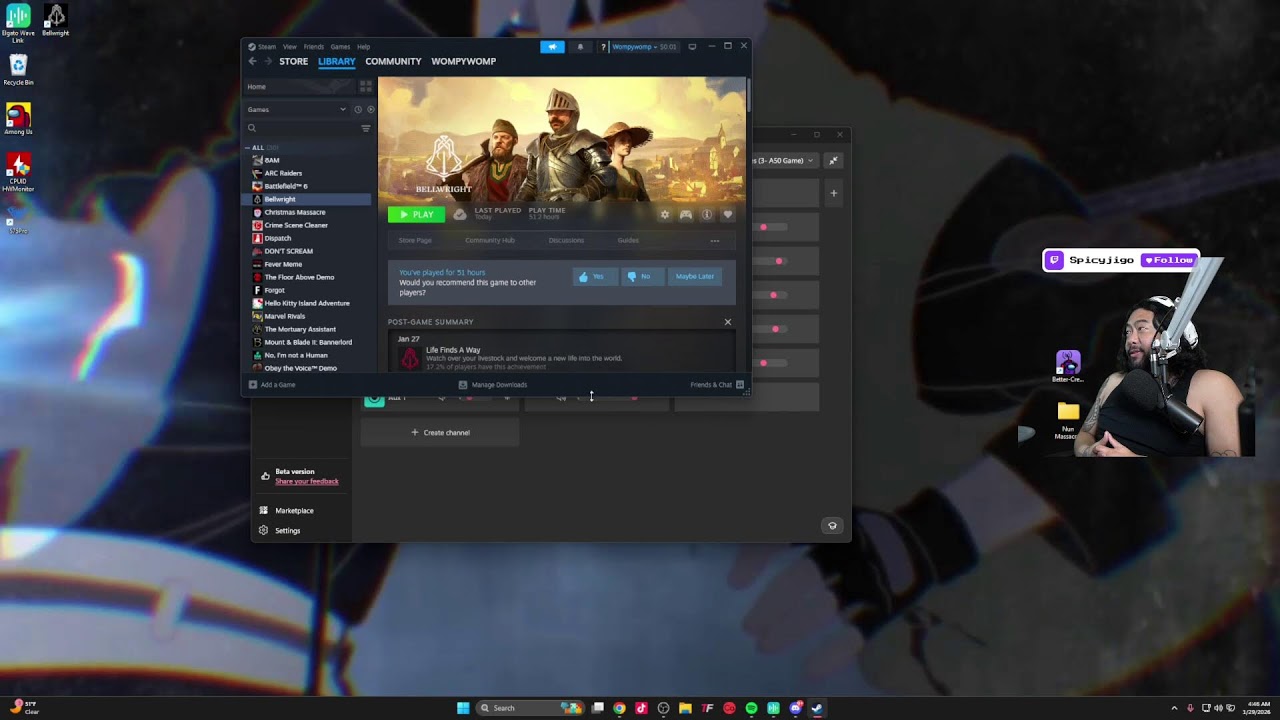Open Bellwright game properties gear
1280x720 pixels.
click(665, 215)
